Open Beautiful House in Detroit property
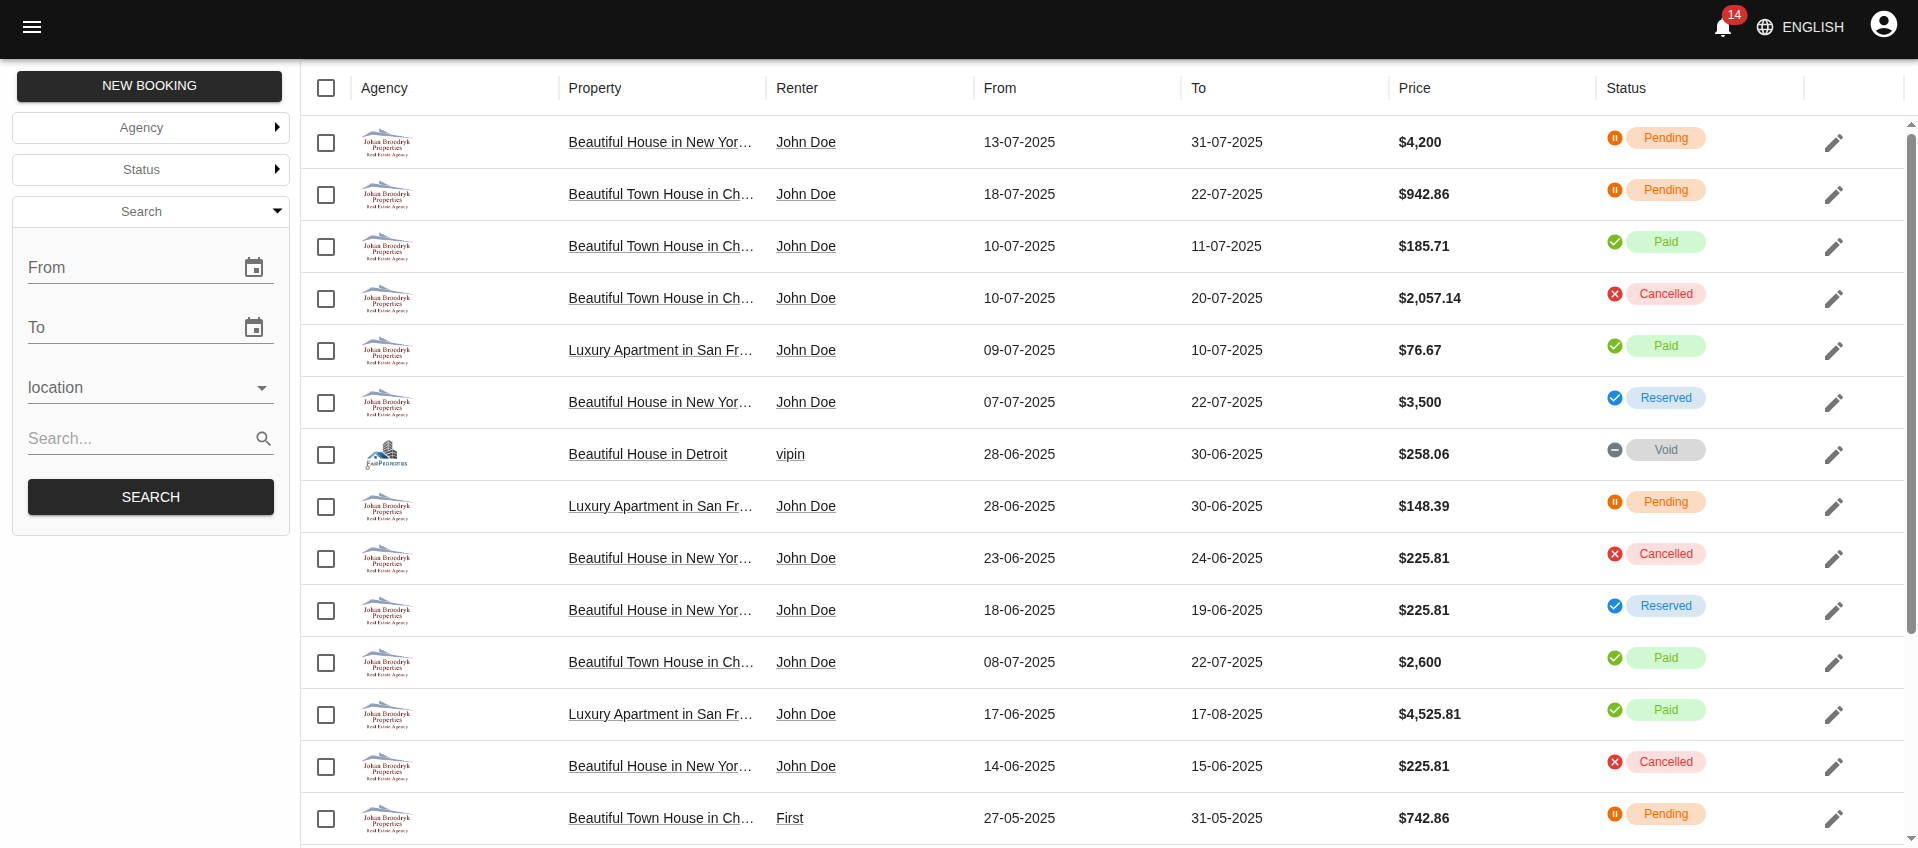Screen dimensions: 1918x848 click(648, 454)
